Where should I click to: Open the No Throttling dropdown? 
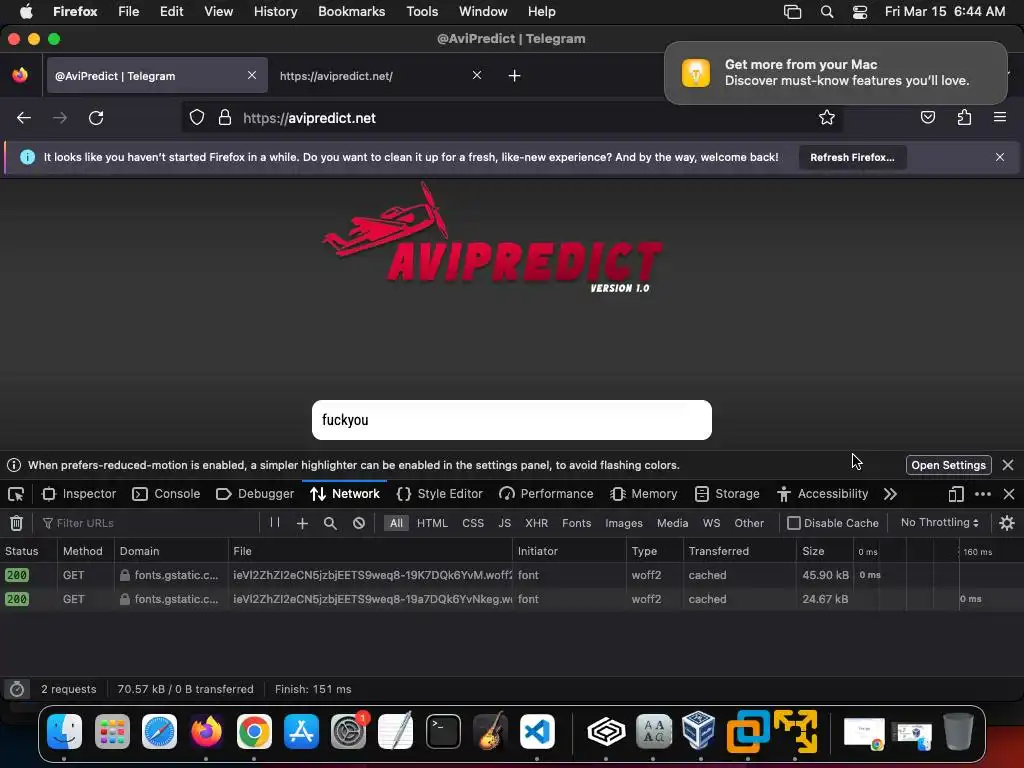click(940, 522)
